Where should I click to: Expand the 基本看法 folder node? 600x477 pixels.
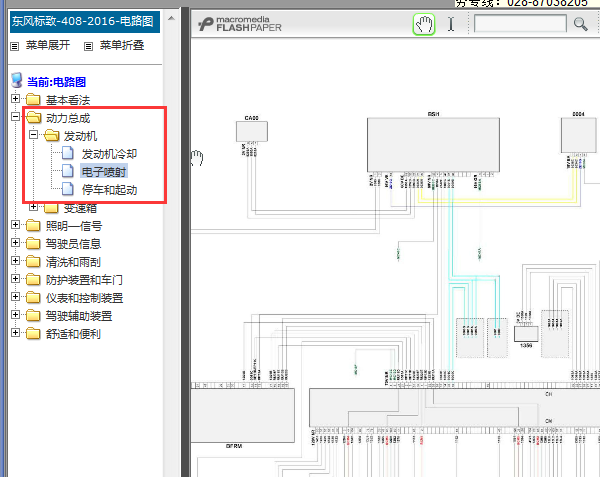click(x=15, y=99)
